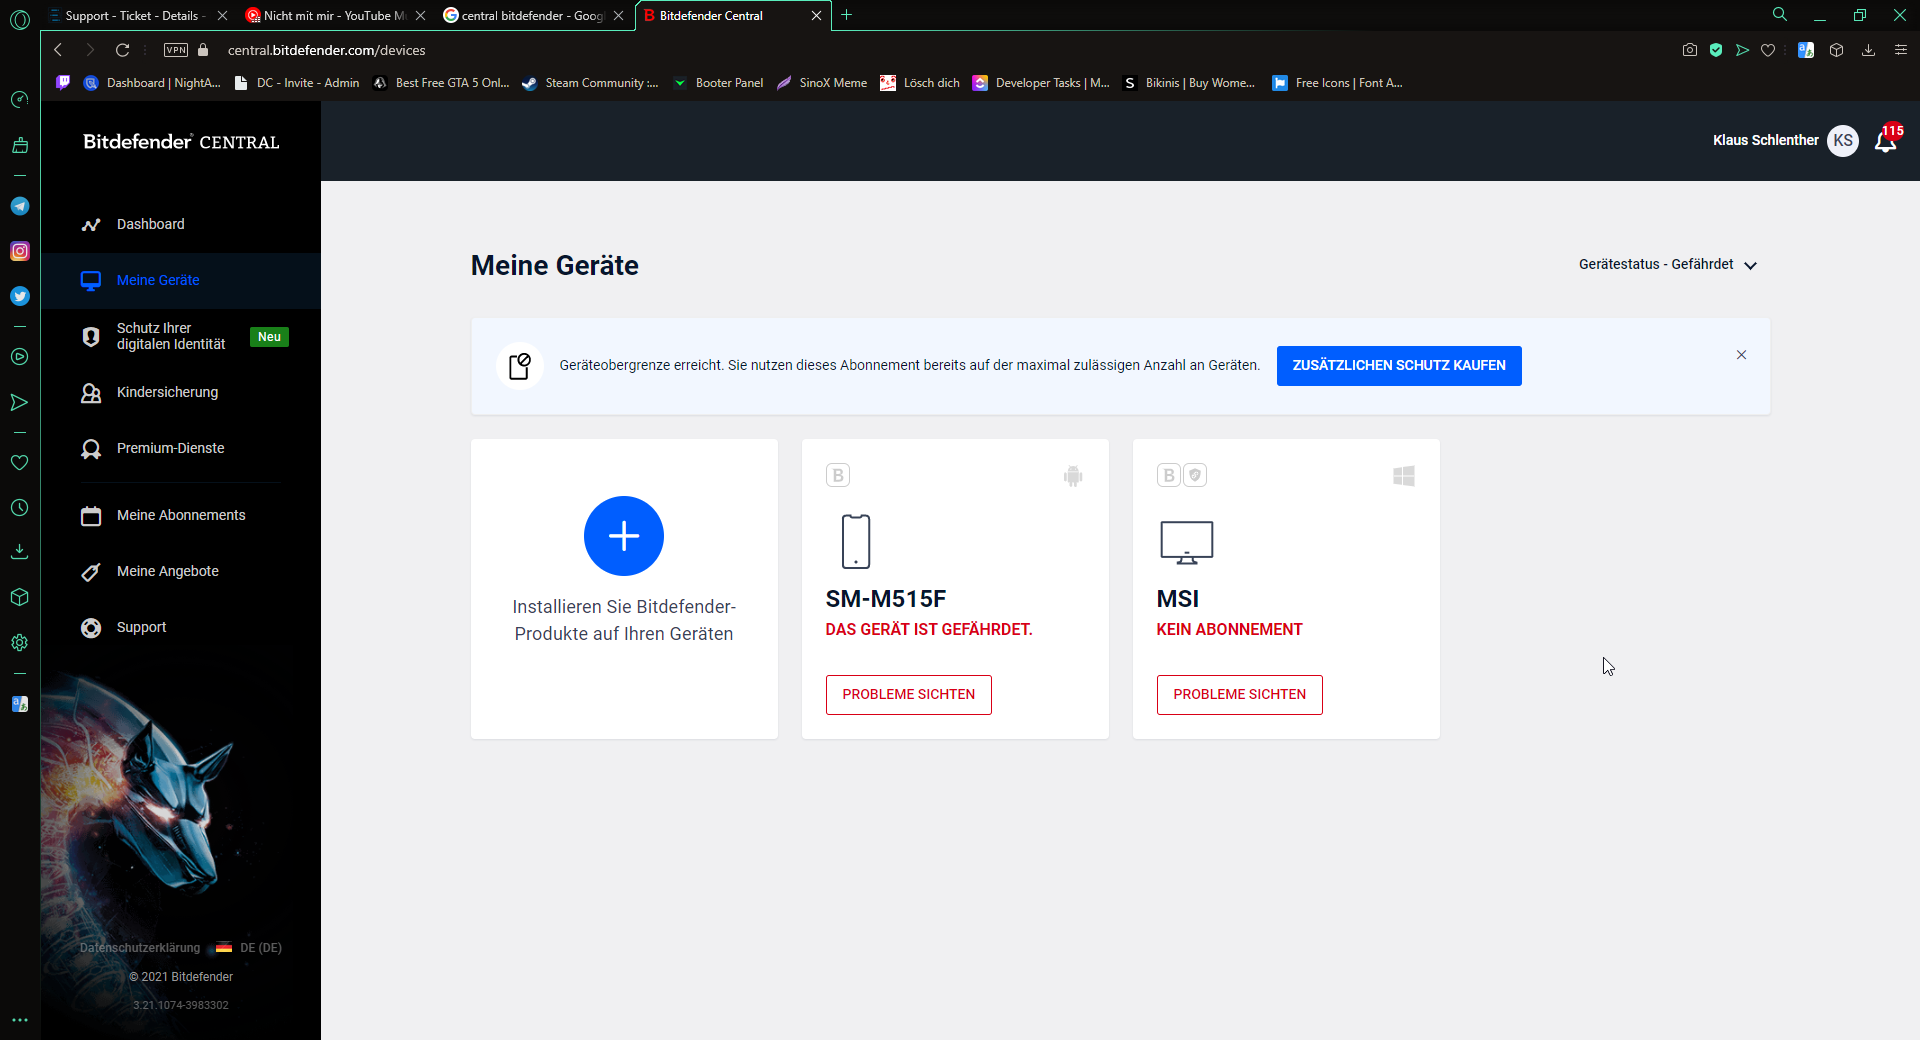The height and width of the screenshot is (1040, 1920).
Task: Click the browser page reload icon
Action: (123, 50)
